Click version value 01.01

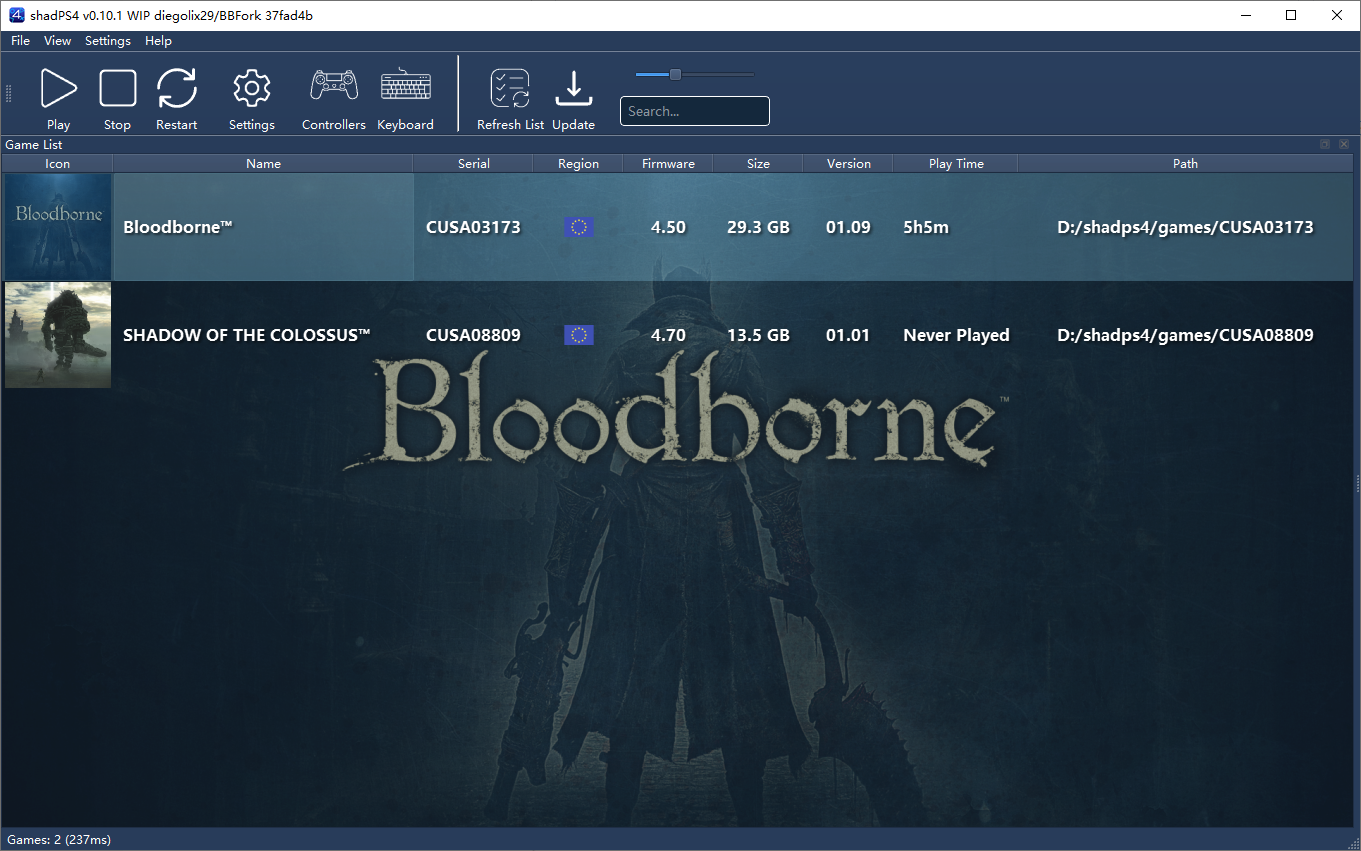(848, 335)
